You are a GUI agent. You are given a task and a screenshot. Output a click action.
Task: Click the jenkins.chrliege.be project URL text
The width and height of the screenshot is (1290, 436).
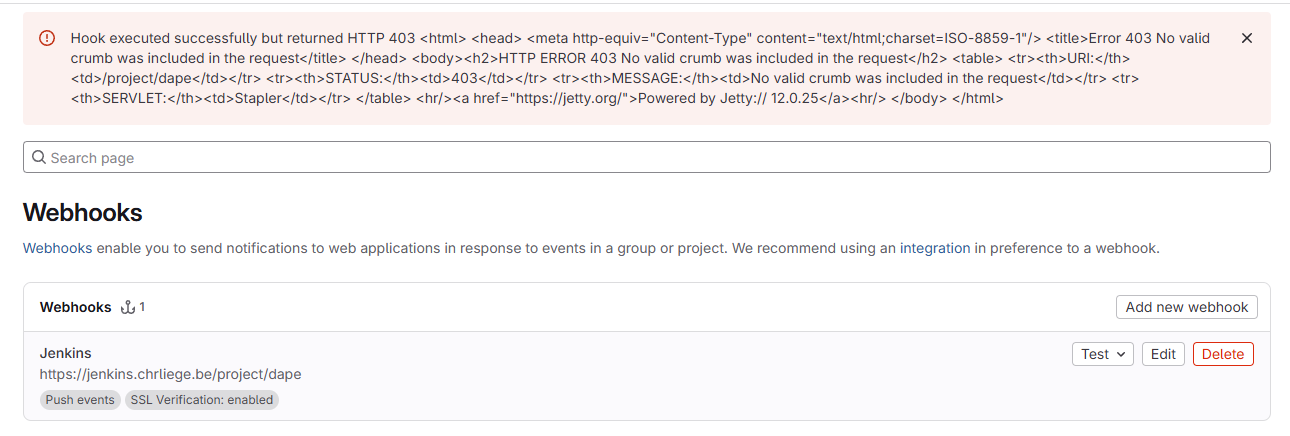pyautogui.click(x=170, y=374)
